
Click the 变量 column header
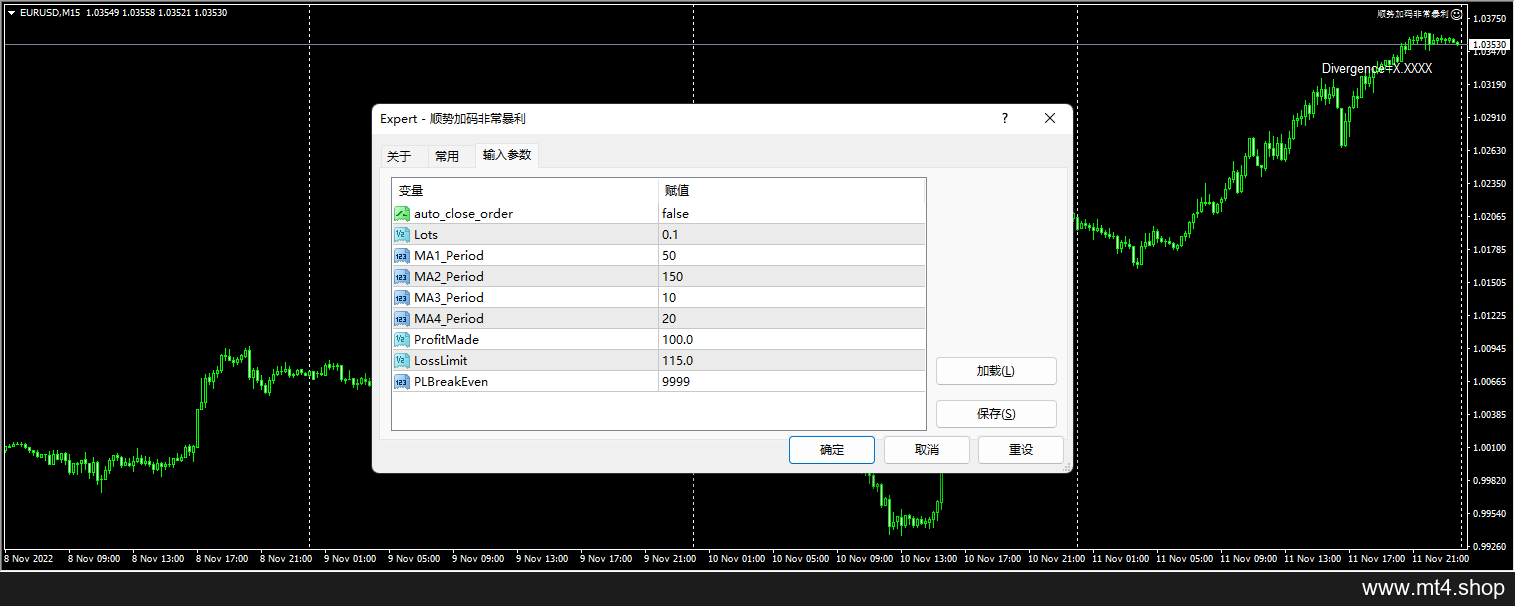click(525, 190)
